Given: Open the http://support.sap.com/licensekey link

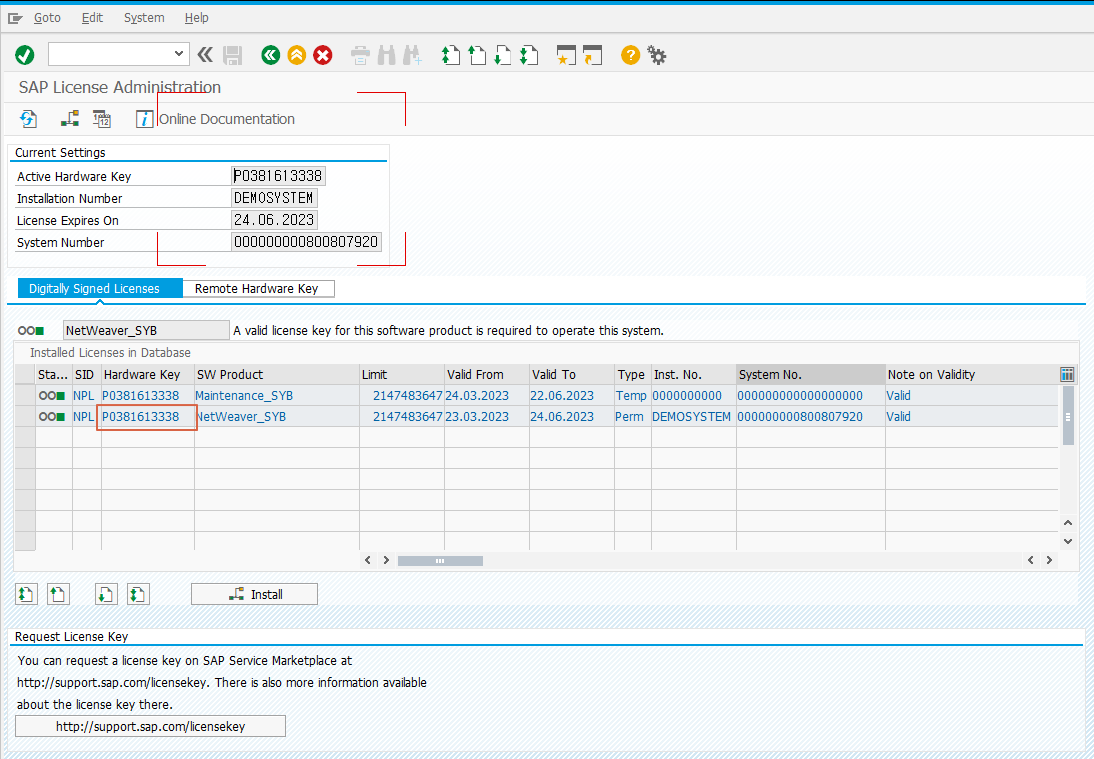Looking at the screenshot, I should [x=149, y=725].
